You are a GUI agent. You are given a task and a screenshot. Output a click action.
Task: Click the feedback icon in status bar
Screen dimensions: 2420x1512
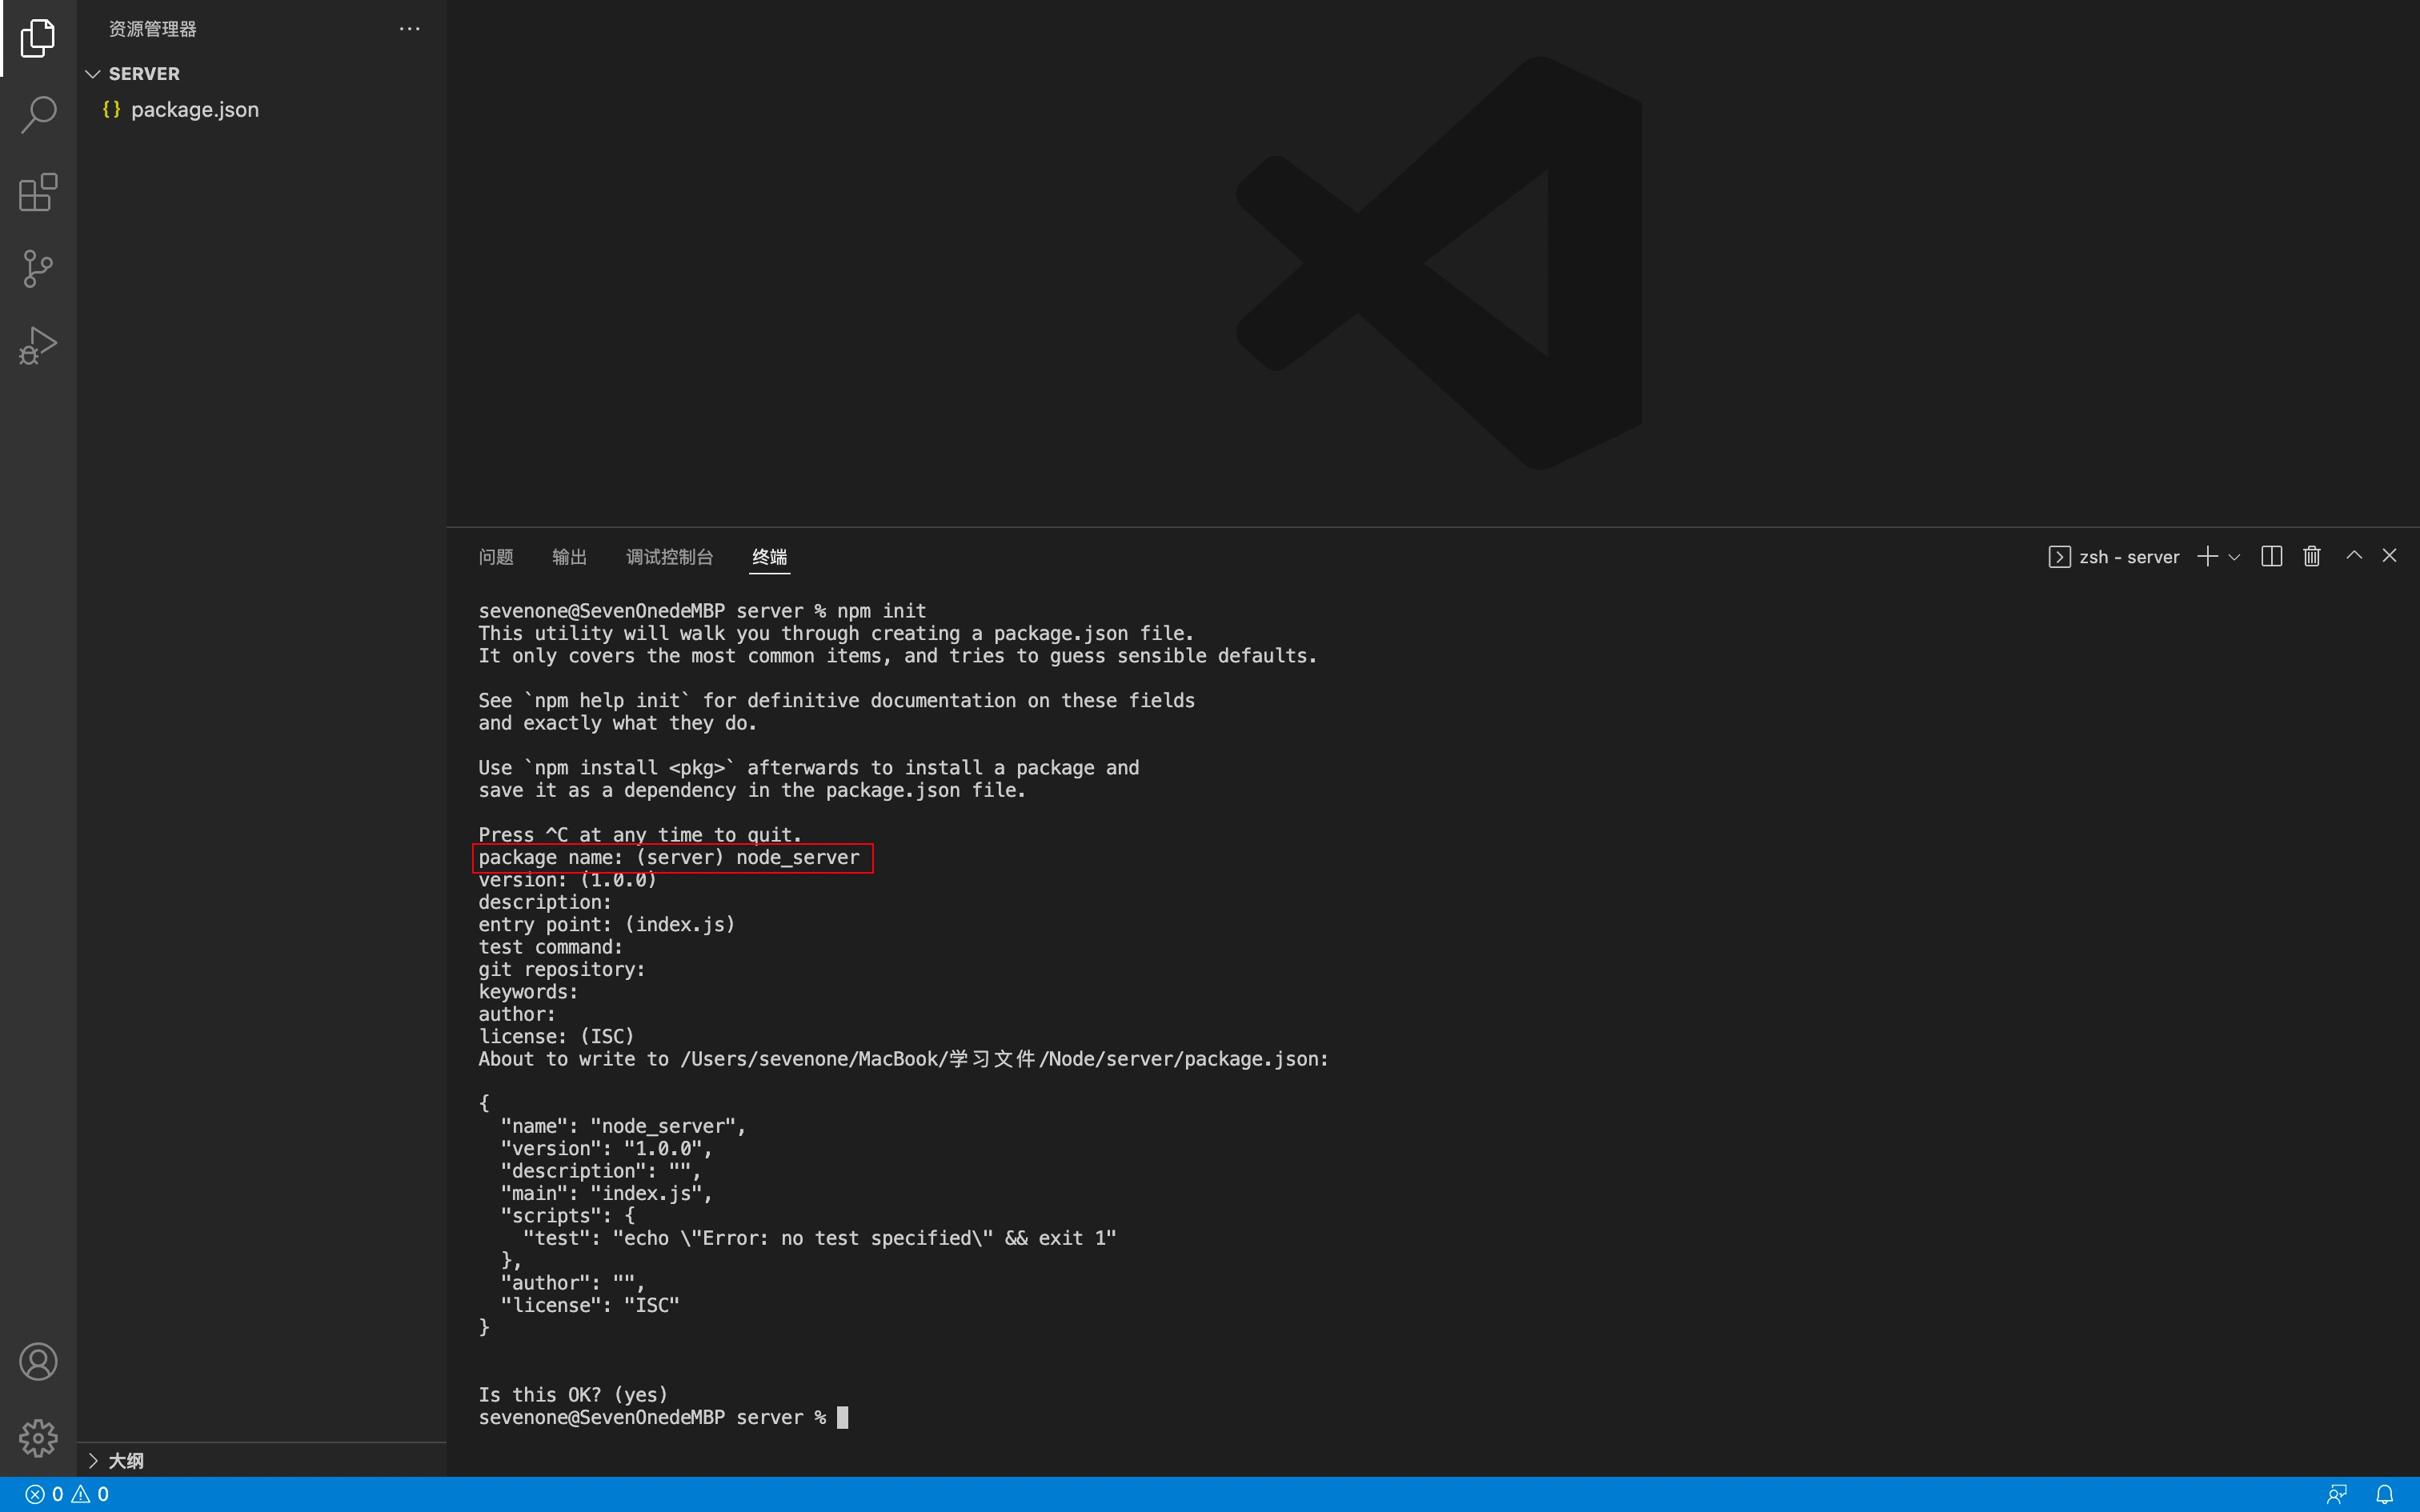coord(2336,1494)
